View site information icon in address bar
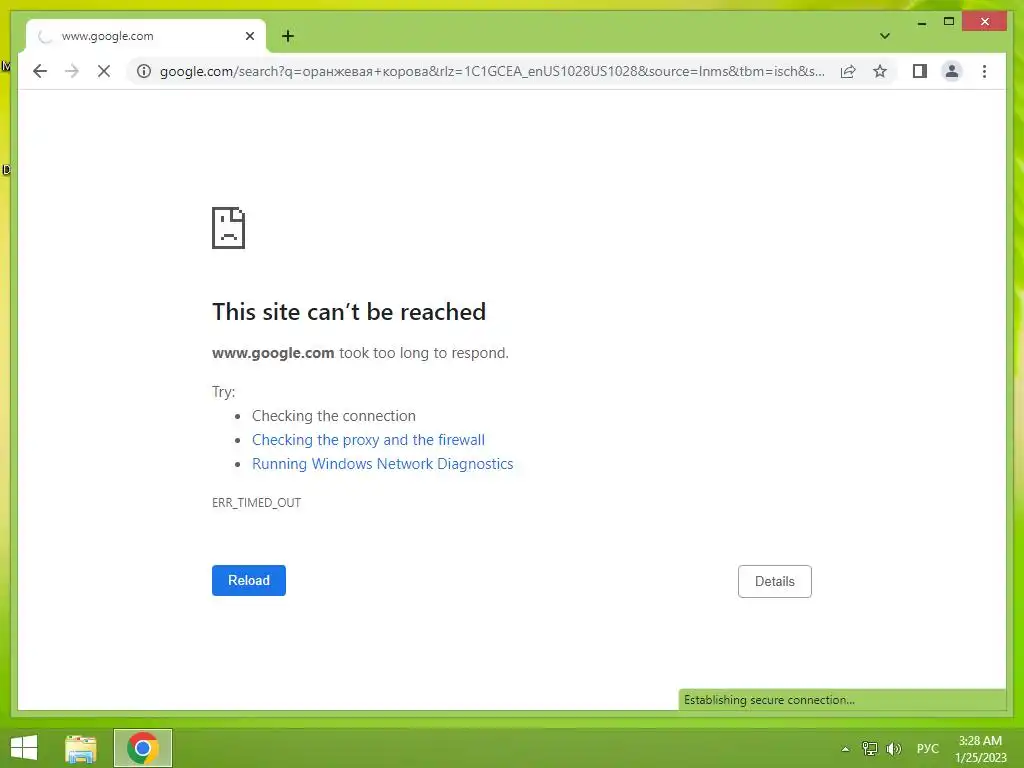The height and width of the screenshot is (768, 1024). coord(144,71)
